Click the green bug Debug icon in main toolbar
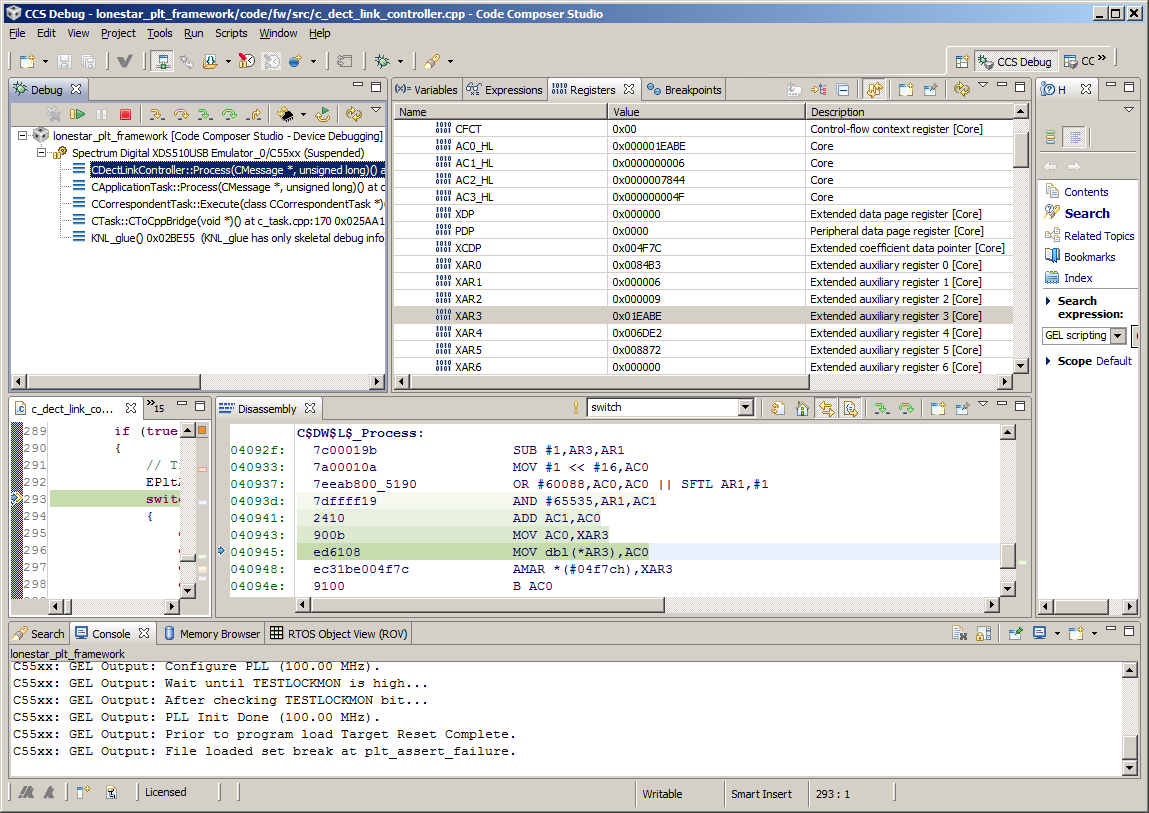The height and width of the screenshot is (813, 1149). click(x=382, y=61)
